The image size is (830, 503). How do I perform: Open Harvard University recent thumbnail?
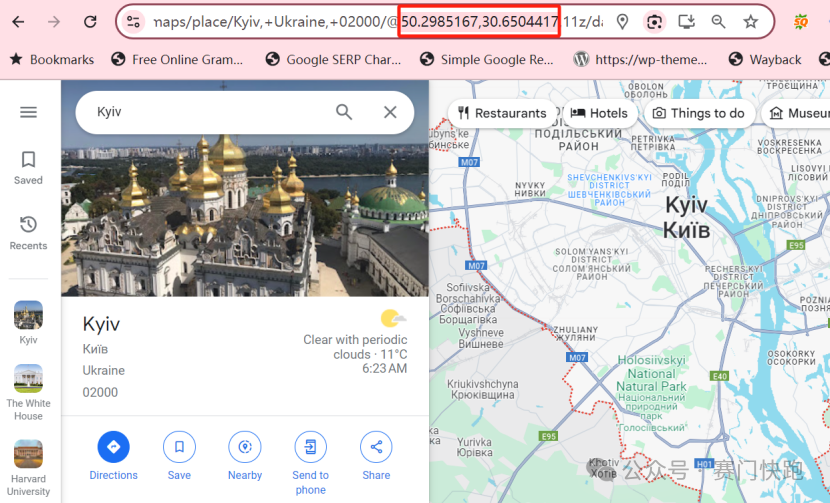[28, 455]
